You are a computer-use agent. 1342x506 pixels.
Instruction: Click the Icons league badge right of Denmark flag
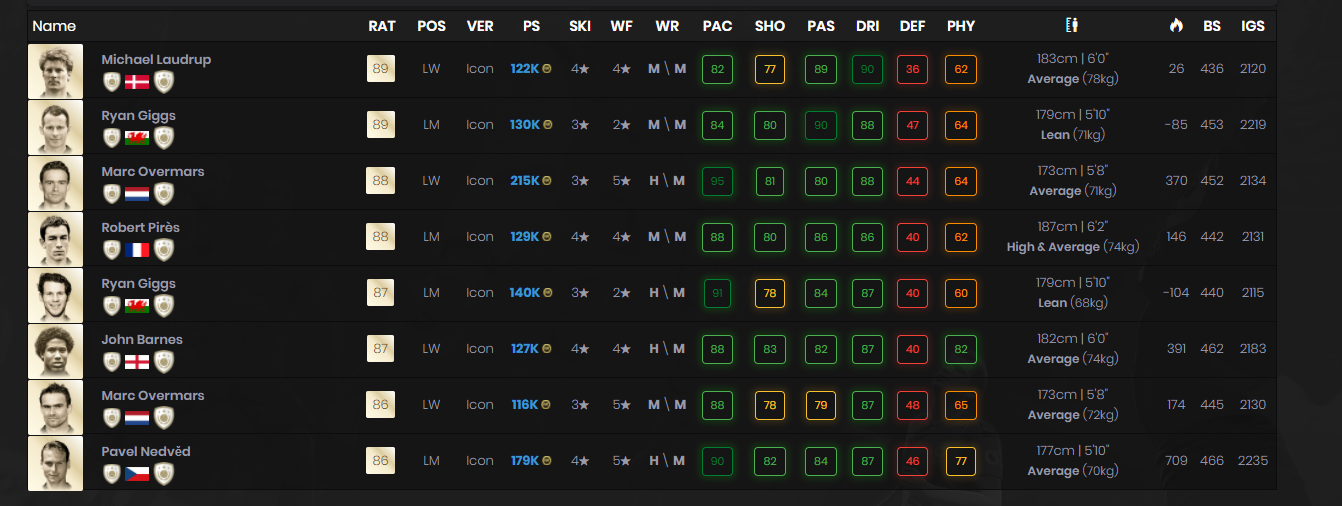(x=164, y=81)
